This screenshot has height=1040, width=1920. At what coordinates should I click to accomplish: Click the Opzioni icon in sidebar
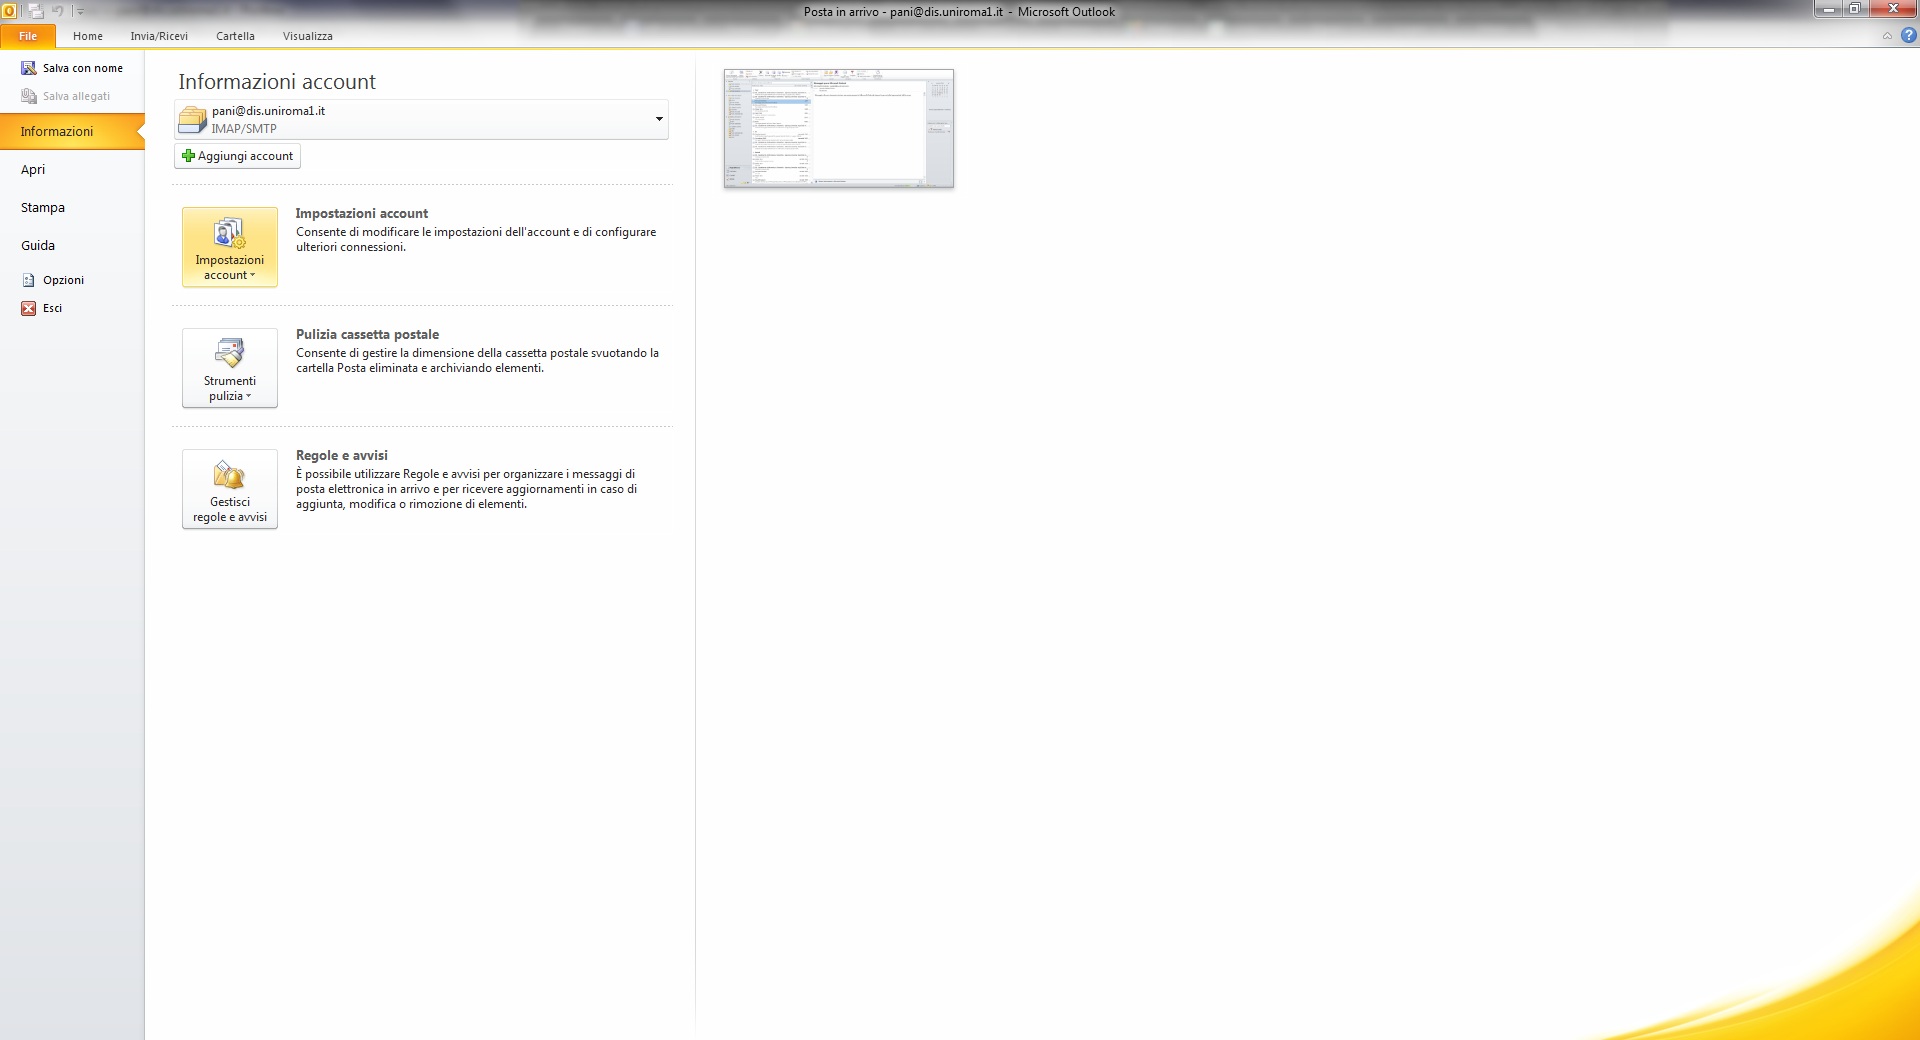tap(29, 280)
